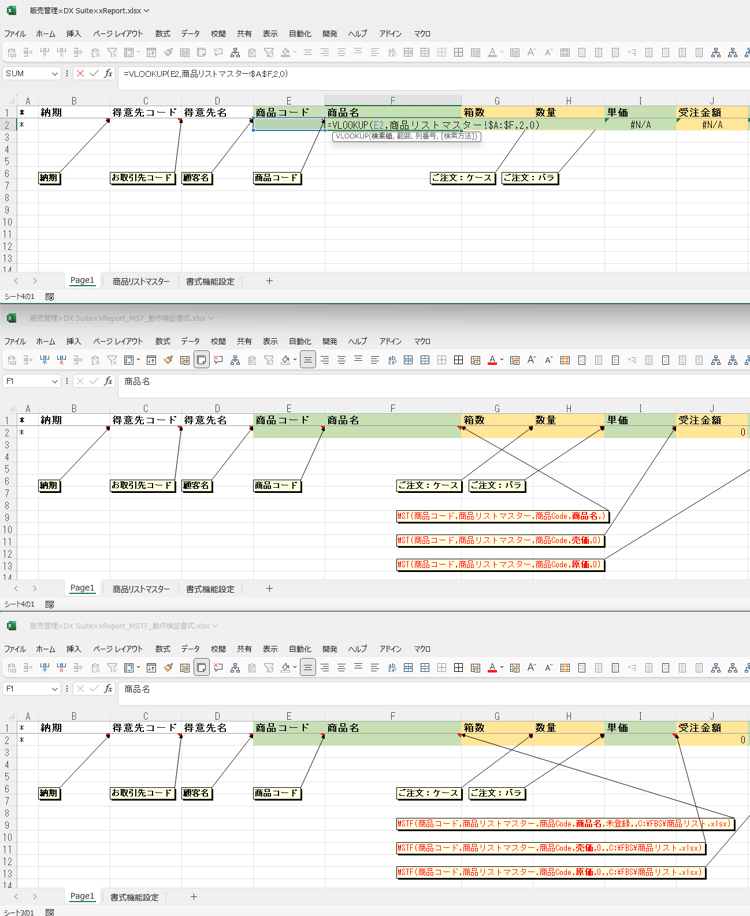Image resolution: width=750 pixels, height=916 pixels.
Task: Cancel the formula entry in the top window
Action: 80,74
